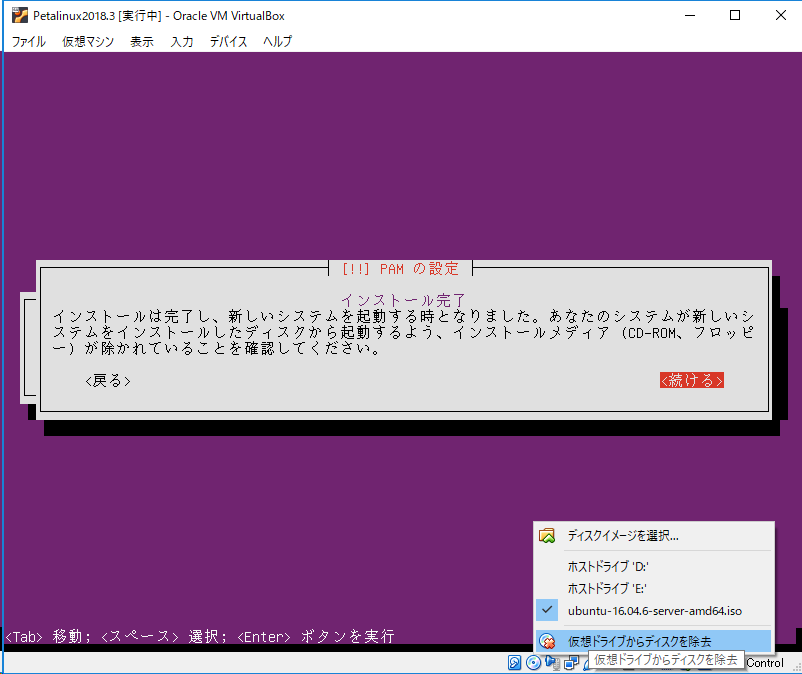Open the ファイル menu

[x=28, y=41]
